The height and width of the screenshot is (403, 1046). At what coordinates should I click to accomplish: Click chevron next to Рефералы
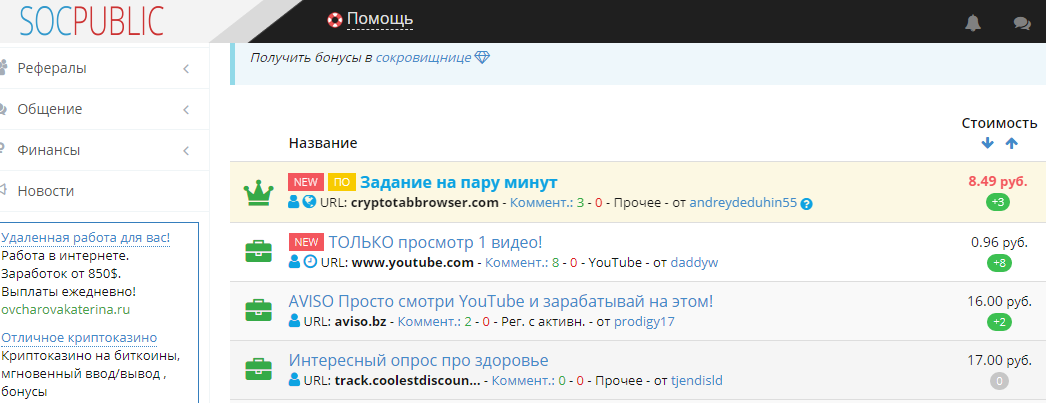pyautogui.click(x=186, y=69)
